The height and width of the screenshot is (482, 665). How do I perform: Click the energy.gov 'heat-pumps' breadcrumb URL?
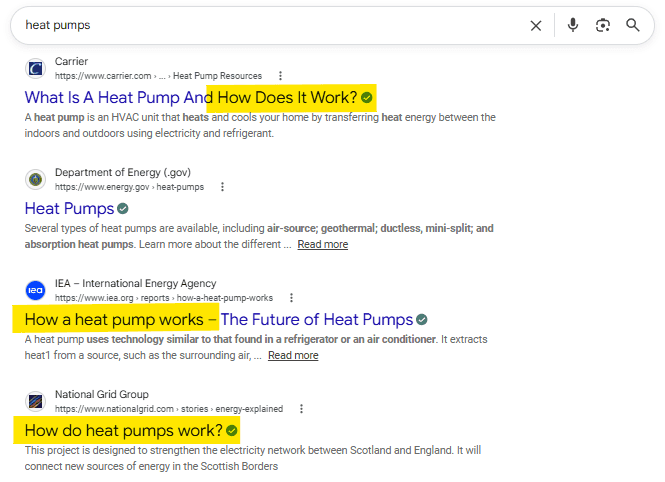pos(129,187)
